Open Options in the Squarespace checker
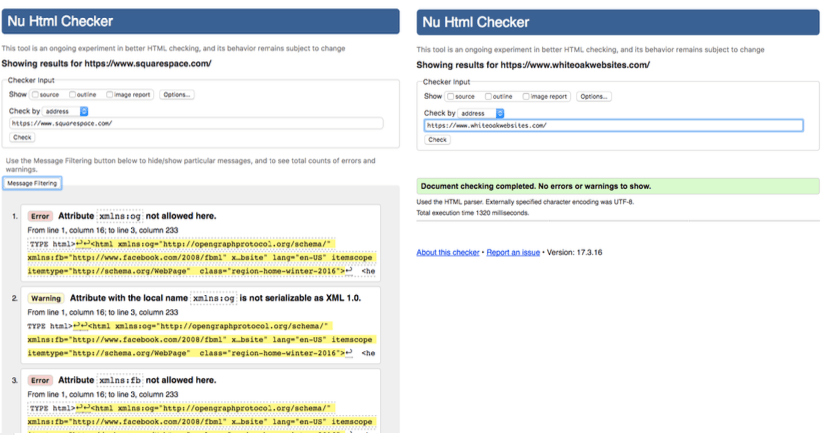The image size is (826, 435). (176, 95)
